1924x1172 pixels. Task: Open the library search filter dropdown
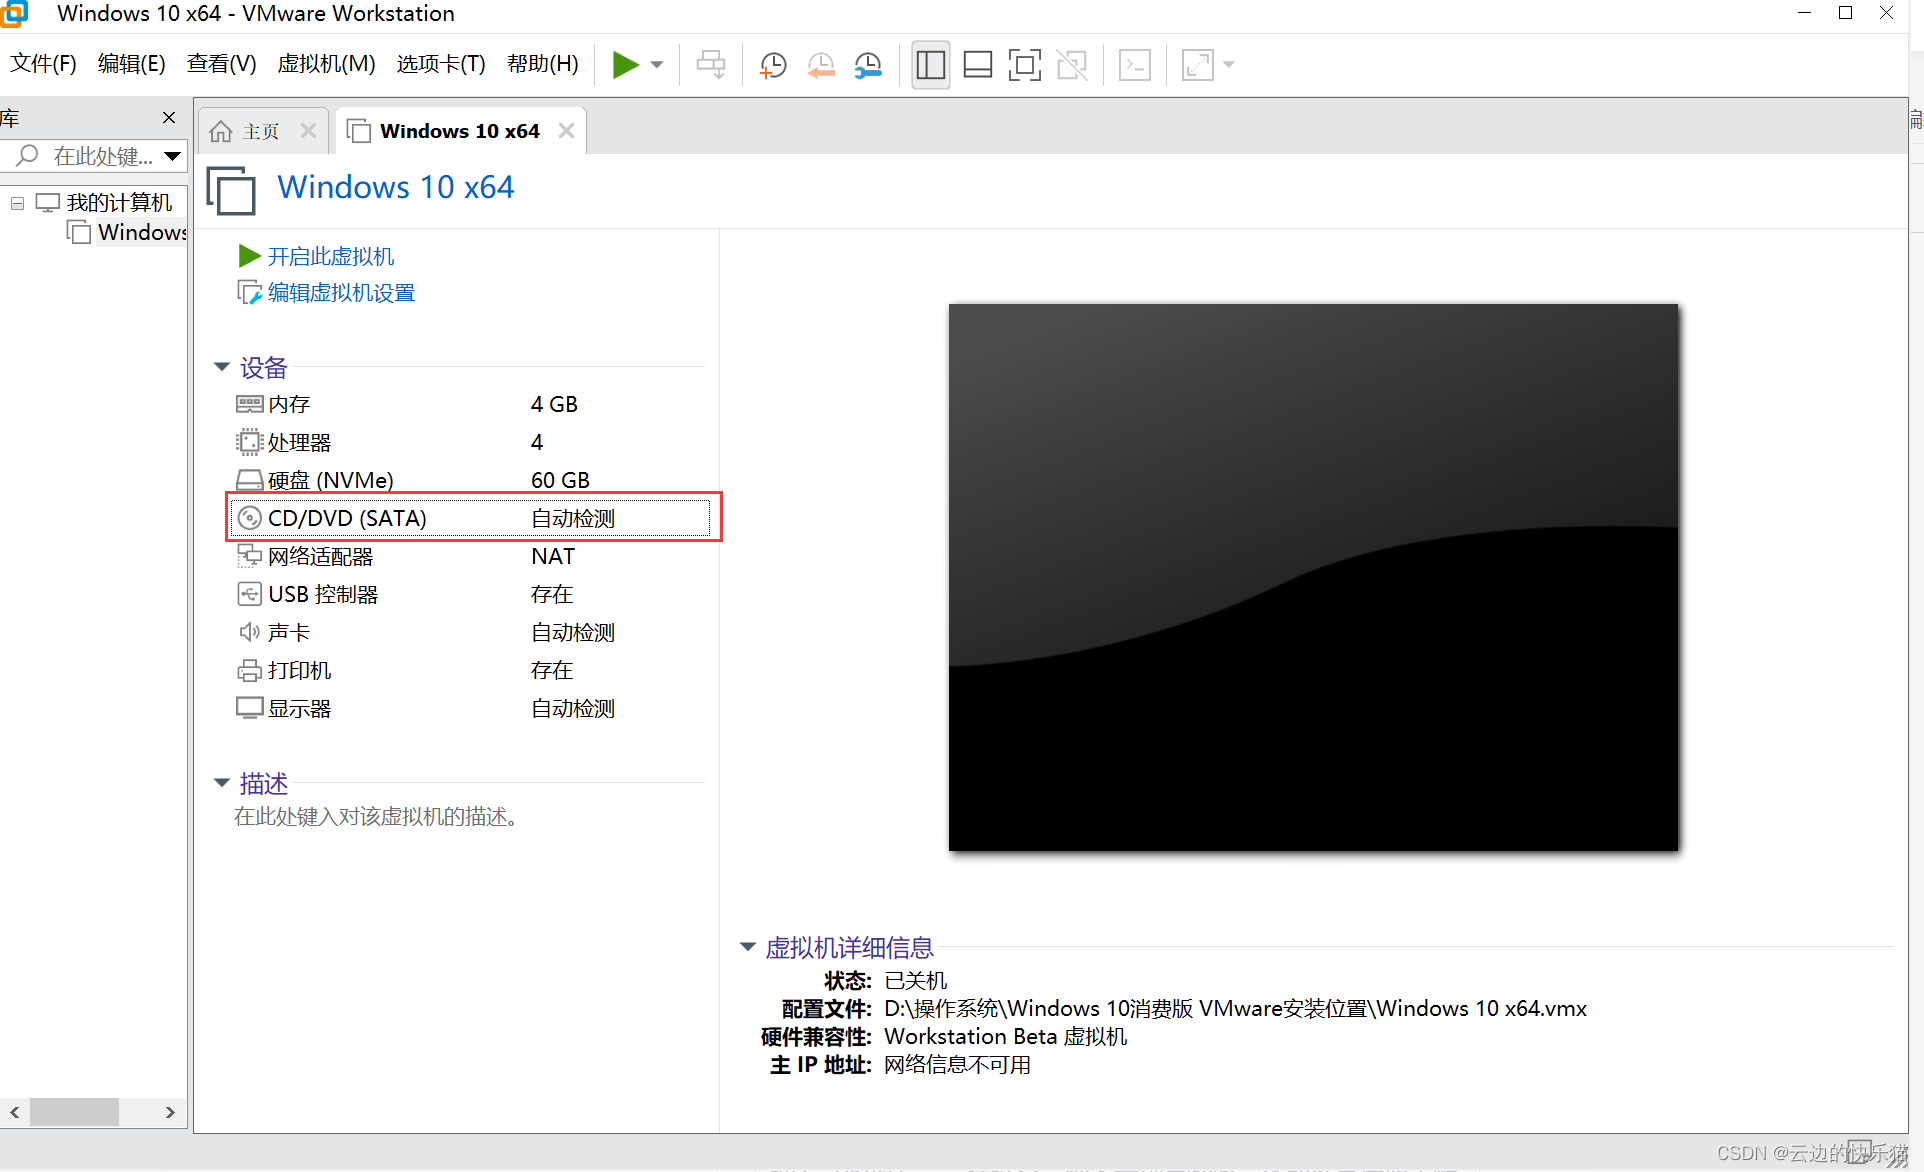[x=172, y=156]
